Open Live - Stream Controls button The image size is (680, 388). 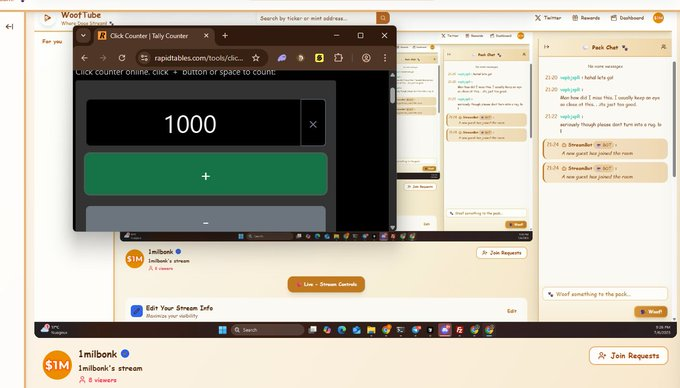[x=326, y=284]
